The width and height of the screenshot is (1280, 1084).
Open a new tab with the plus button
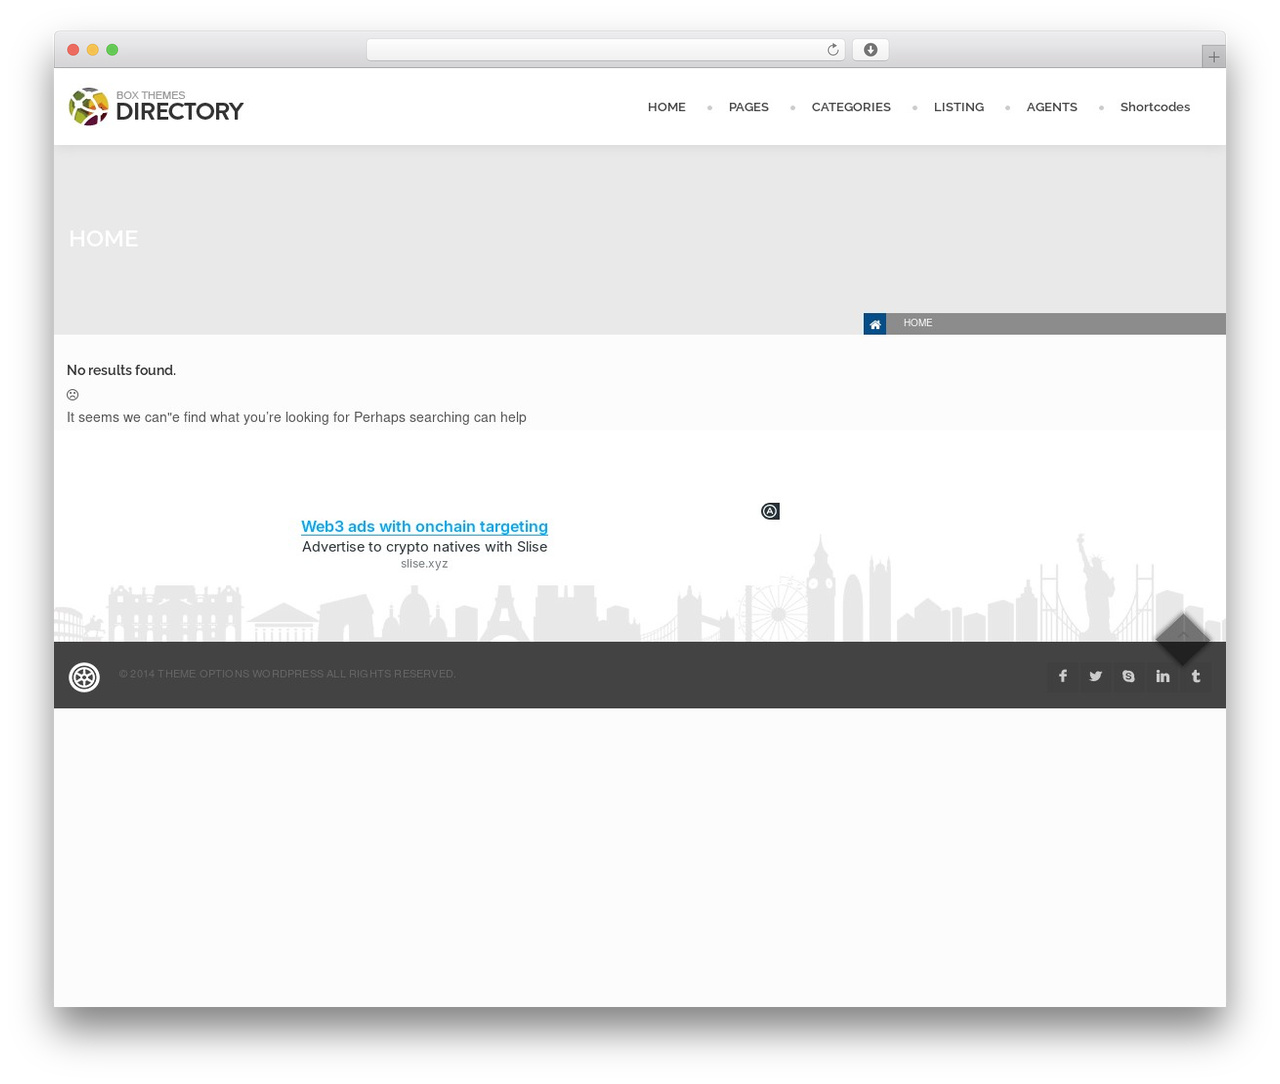1213,57
